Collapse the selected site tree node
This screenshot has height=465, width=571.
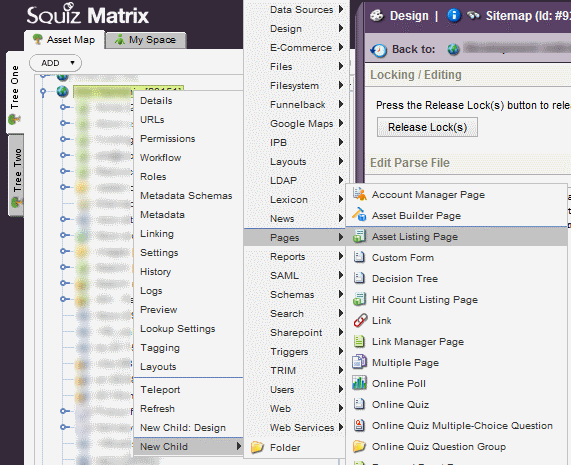point(43,91)
